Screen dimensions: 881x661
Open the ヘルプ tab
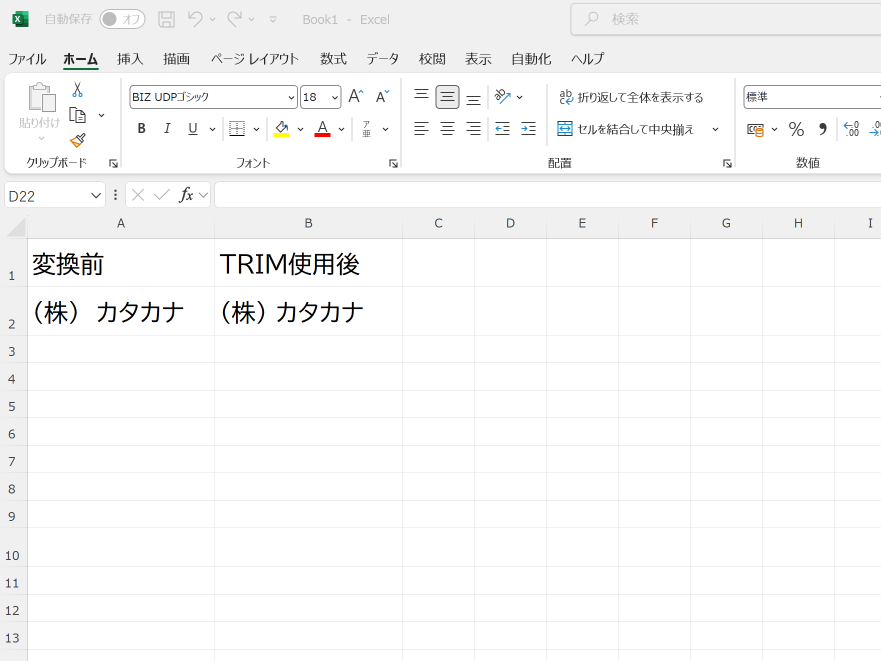pyautogui.click(x=588, y=59)
